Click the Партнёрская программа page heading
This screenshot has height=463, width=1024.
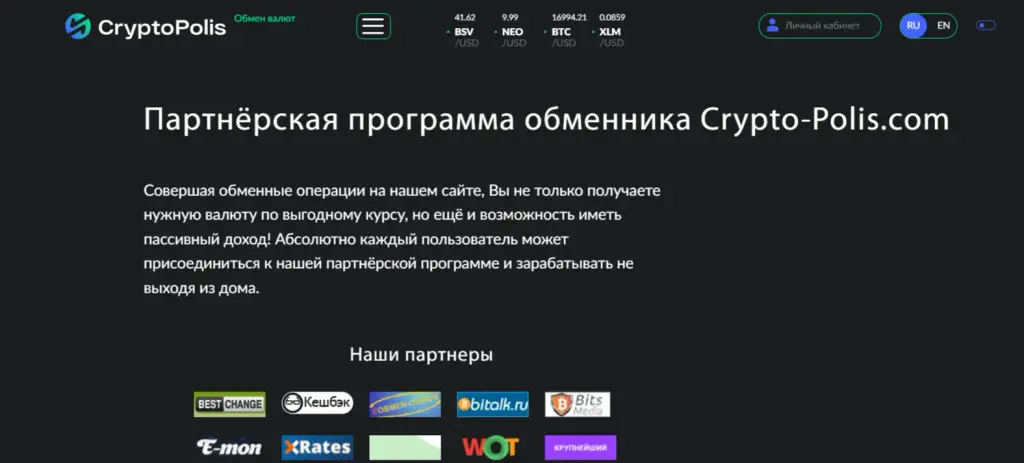pos(546,120)
